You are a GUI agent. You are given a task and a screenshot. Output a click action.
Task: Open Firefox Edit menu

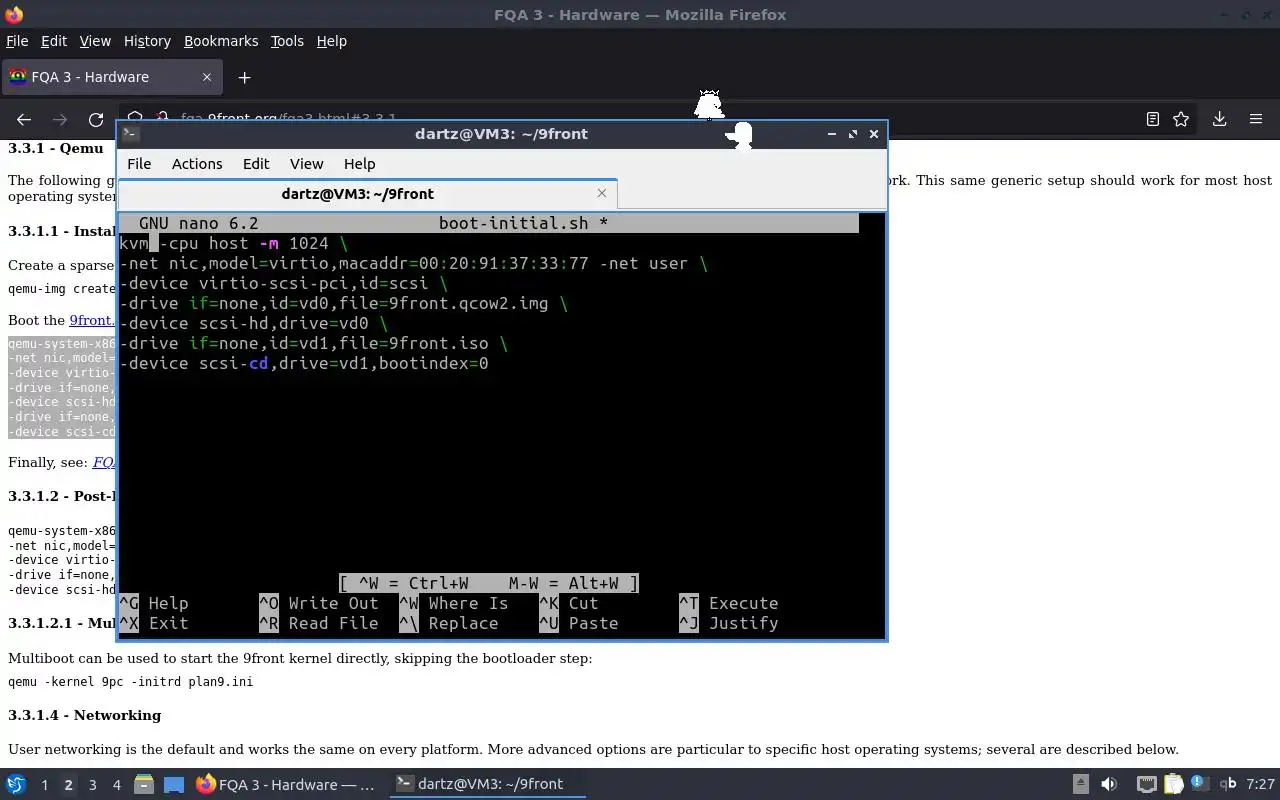coord(53,41)
